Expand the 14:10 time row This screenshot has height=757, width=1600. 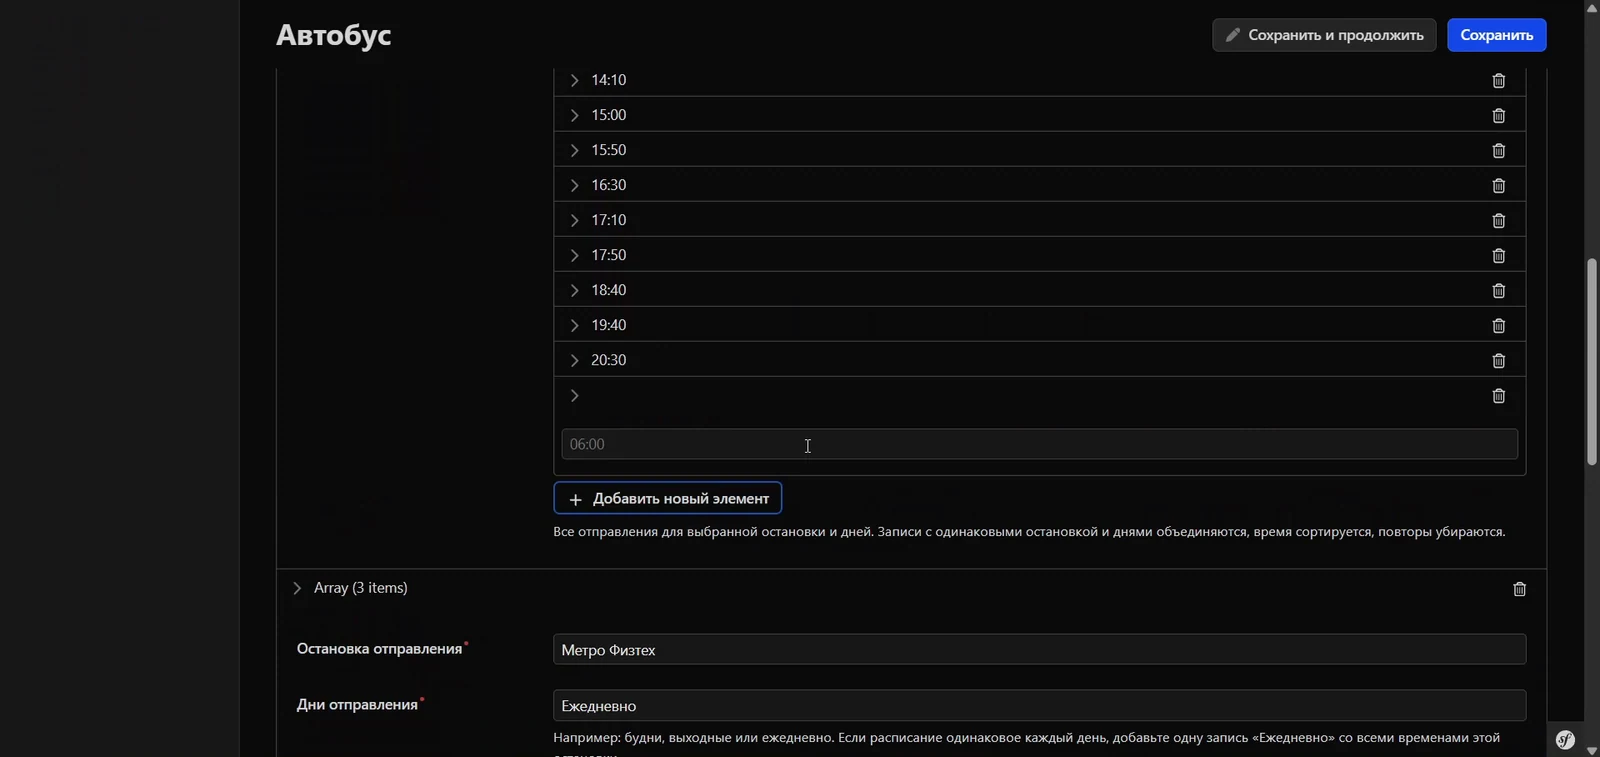click(x=574, y=80)
